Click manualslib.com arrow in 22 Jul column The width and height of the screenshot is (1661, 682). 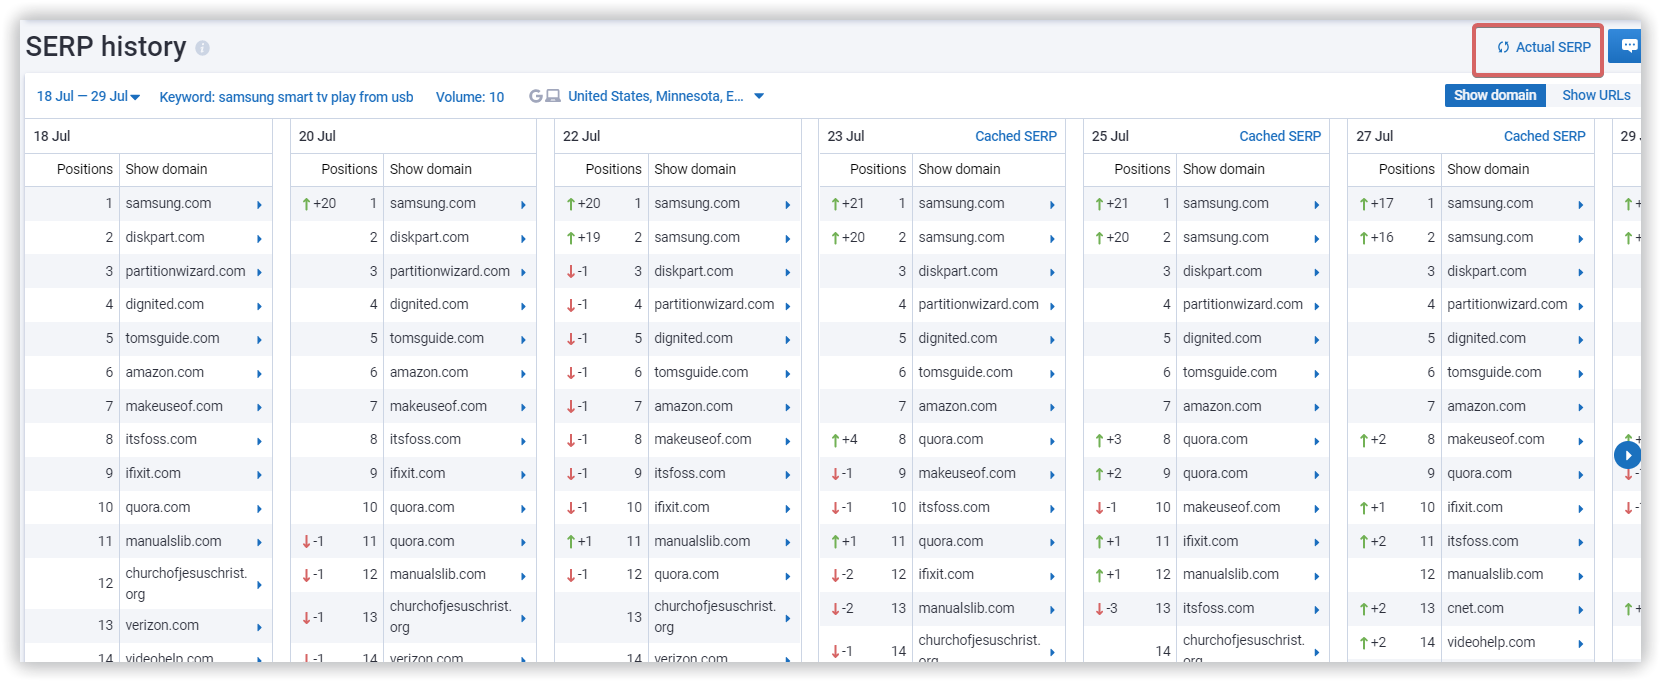[x=788, y=543]
